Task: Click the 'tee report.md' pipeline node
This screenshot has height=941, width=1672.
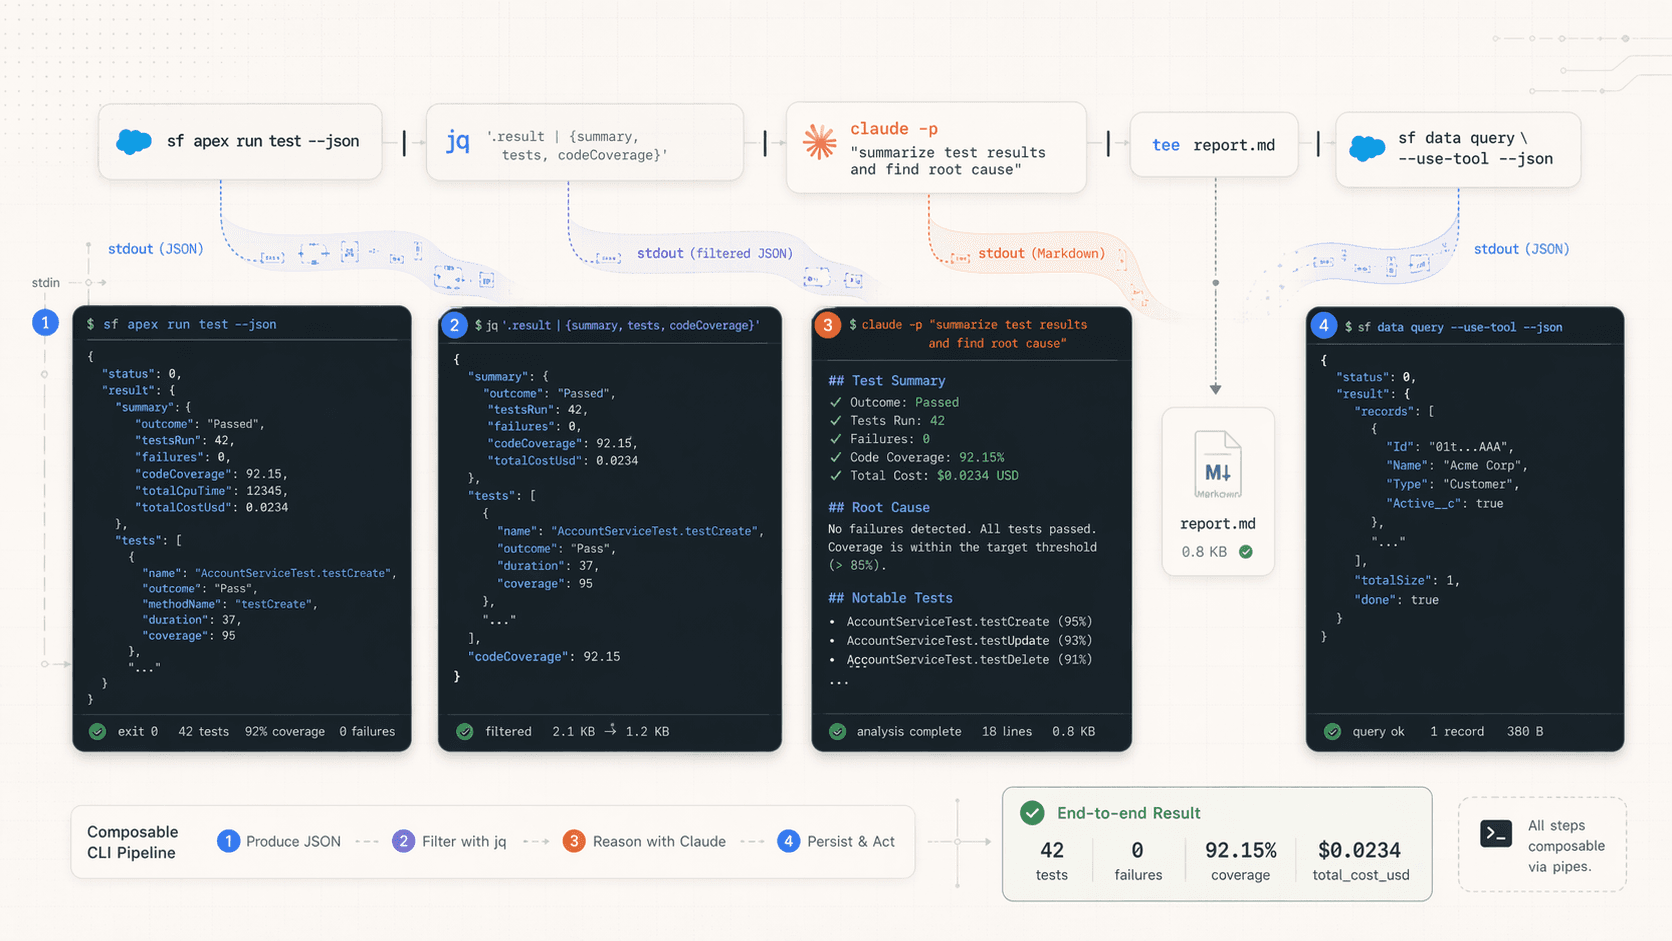Action: pos(1213,144)
